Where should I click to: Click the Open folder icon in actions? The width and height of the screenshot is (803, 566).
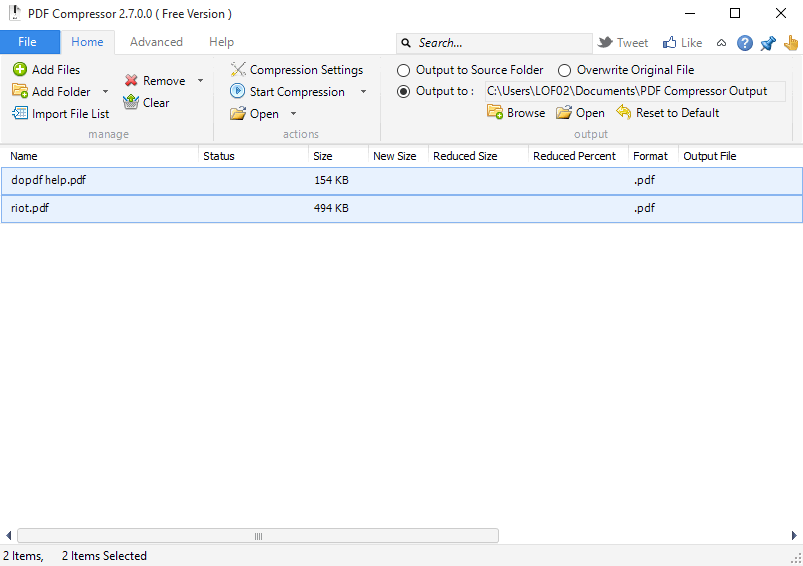pyautogui.click(x=238, y=113)
